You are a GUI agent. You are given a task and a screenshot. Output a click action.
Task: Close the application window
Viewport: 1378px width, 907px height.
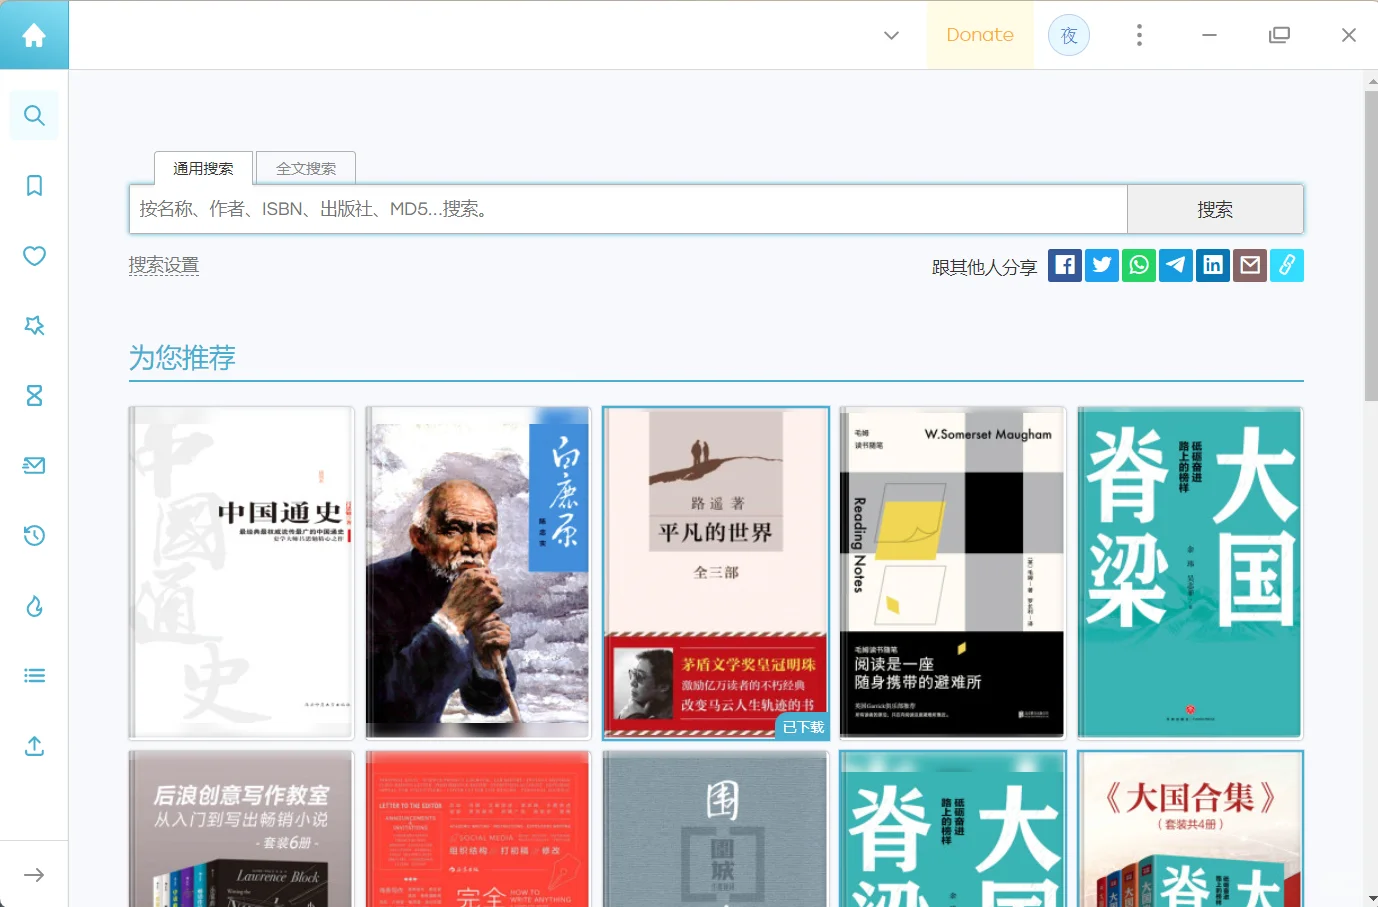tap(1349, 35)
